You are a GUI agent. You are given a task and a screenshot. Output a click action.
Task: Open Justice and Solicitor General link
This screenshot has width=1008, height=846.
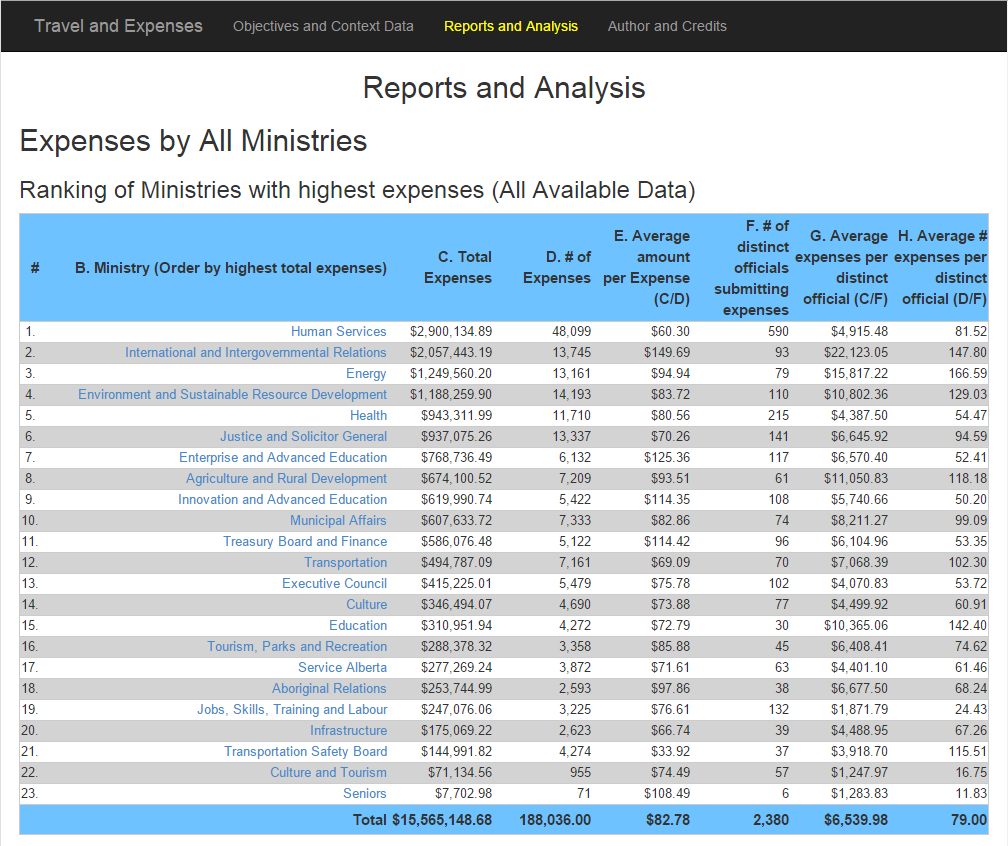pyautogui.click(x=303, y=436)
